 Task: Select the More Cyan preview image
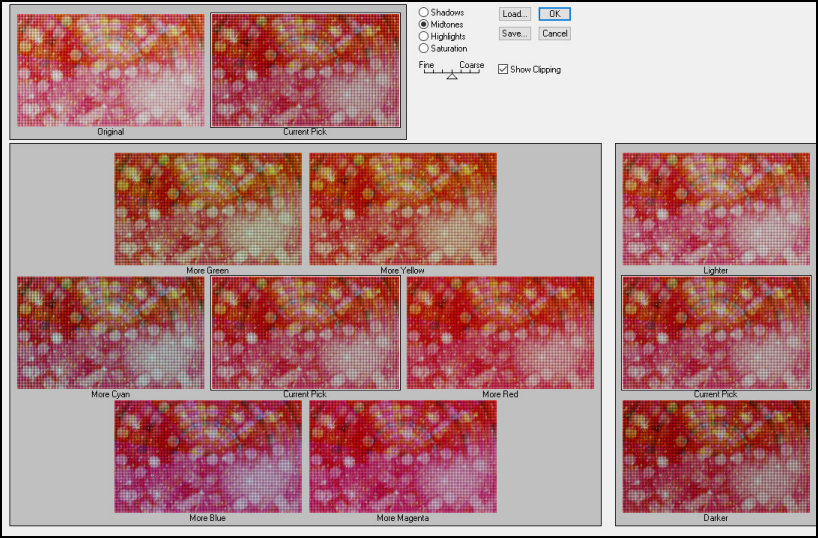[110, 333]
